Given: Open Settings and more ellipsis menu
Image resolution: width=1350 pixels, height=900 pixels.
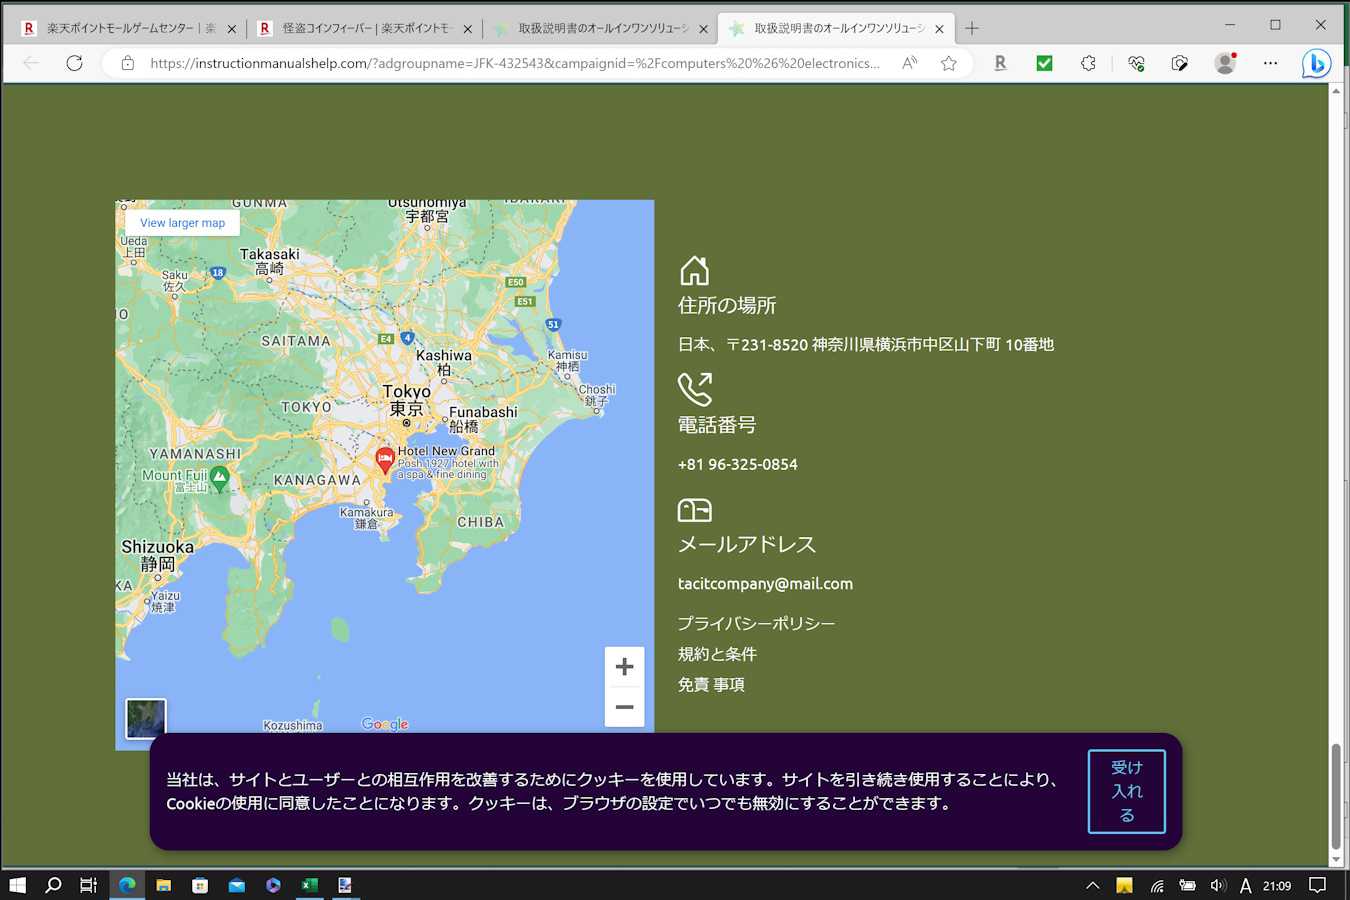Looking at the screenshot, I should (1270, 63).
